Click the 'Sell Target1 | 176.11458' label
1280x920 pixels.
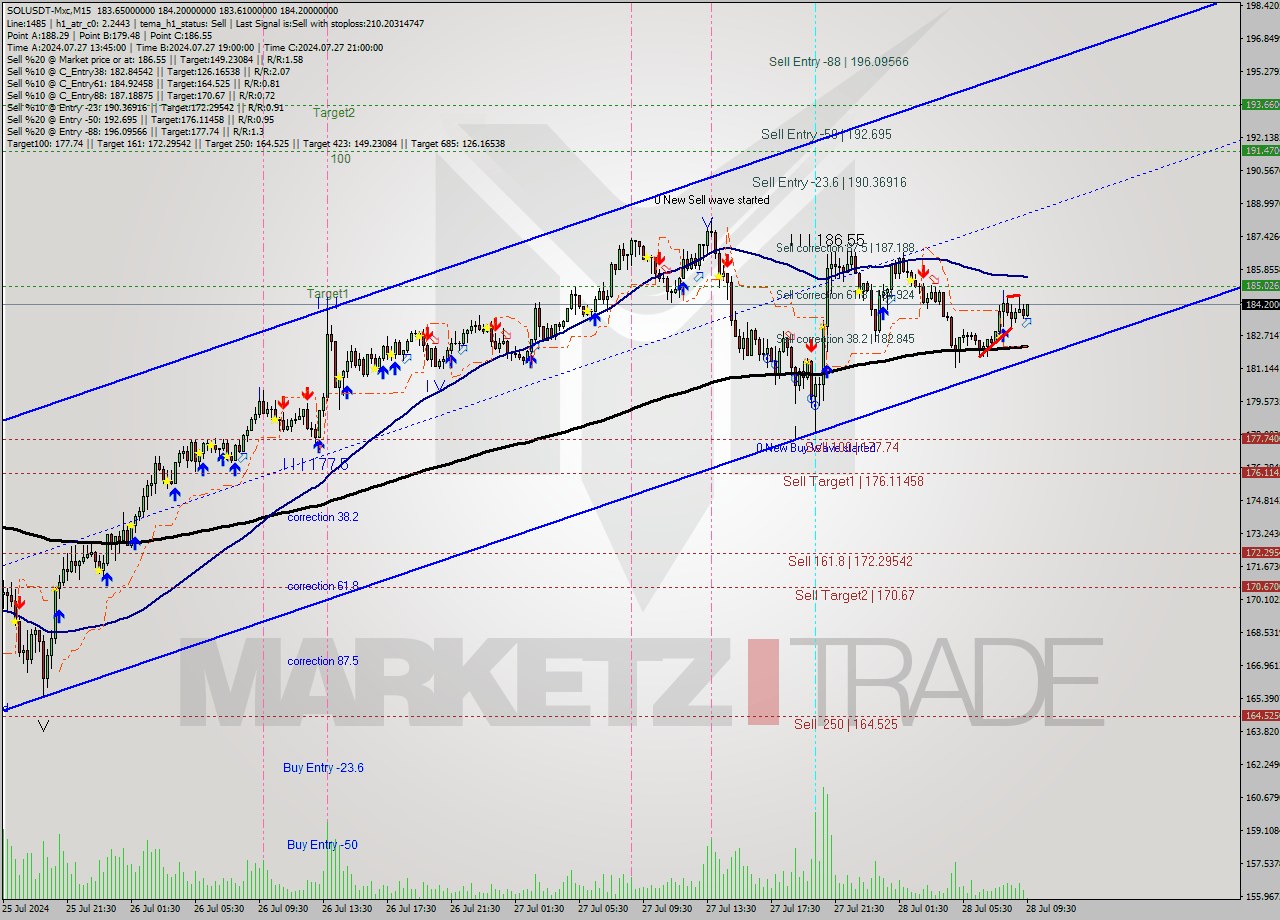coord(853,481)
